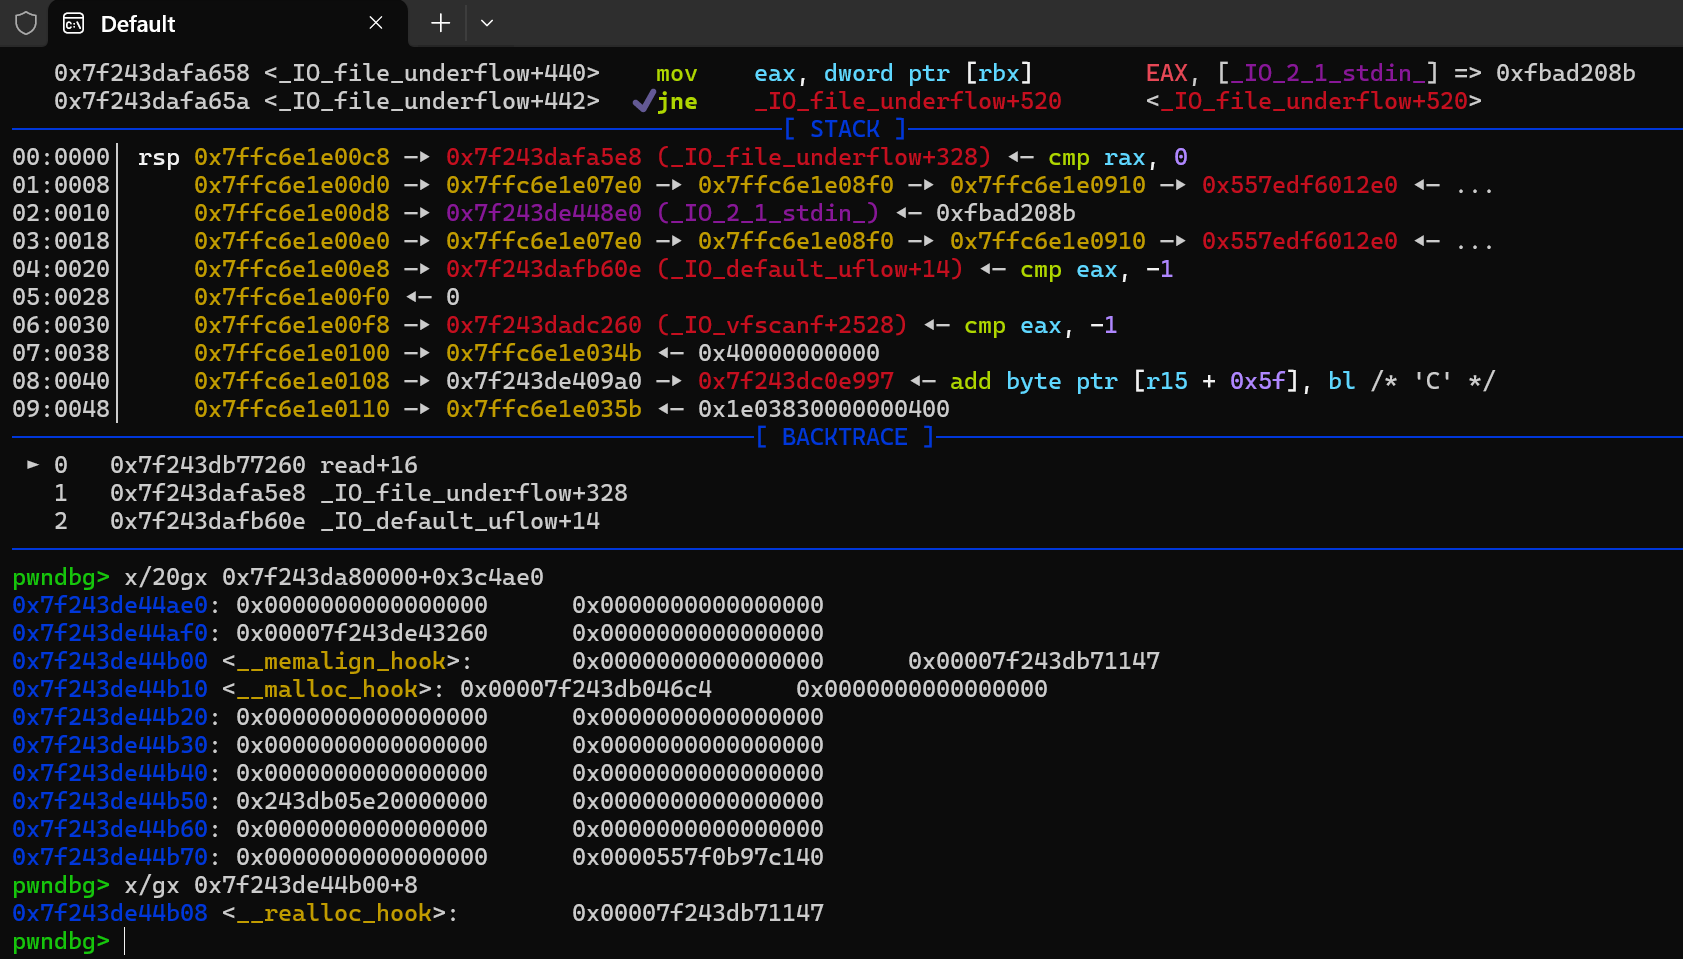Click backtrace address 0x7f243db77260

(208, 465)
